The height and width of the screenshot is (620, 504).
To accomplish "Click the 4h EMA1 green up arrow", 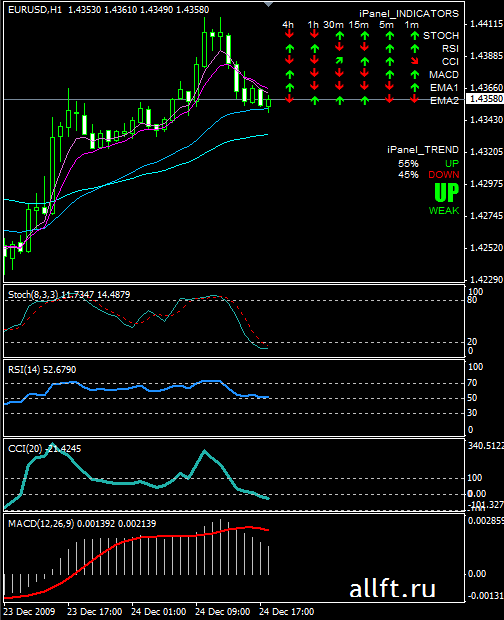I will point(289,87).
